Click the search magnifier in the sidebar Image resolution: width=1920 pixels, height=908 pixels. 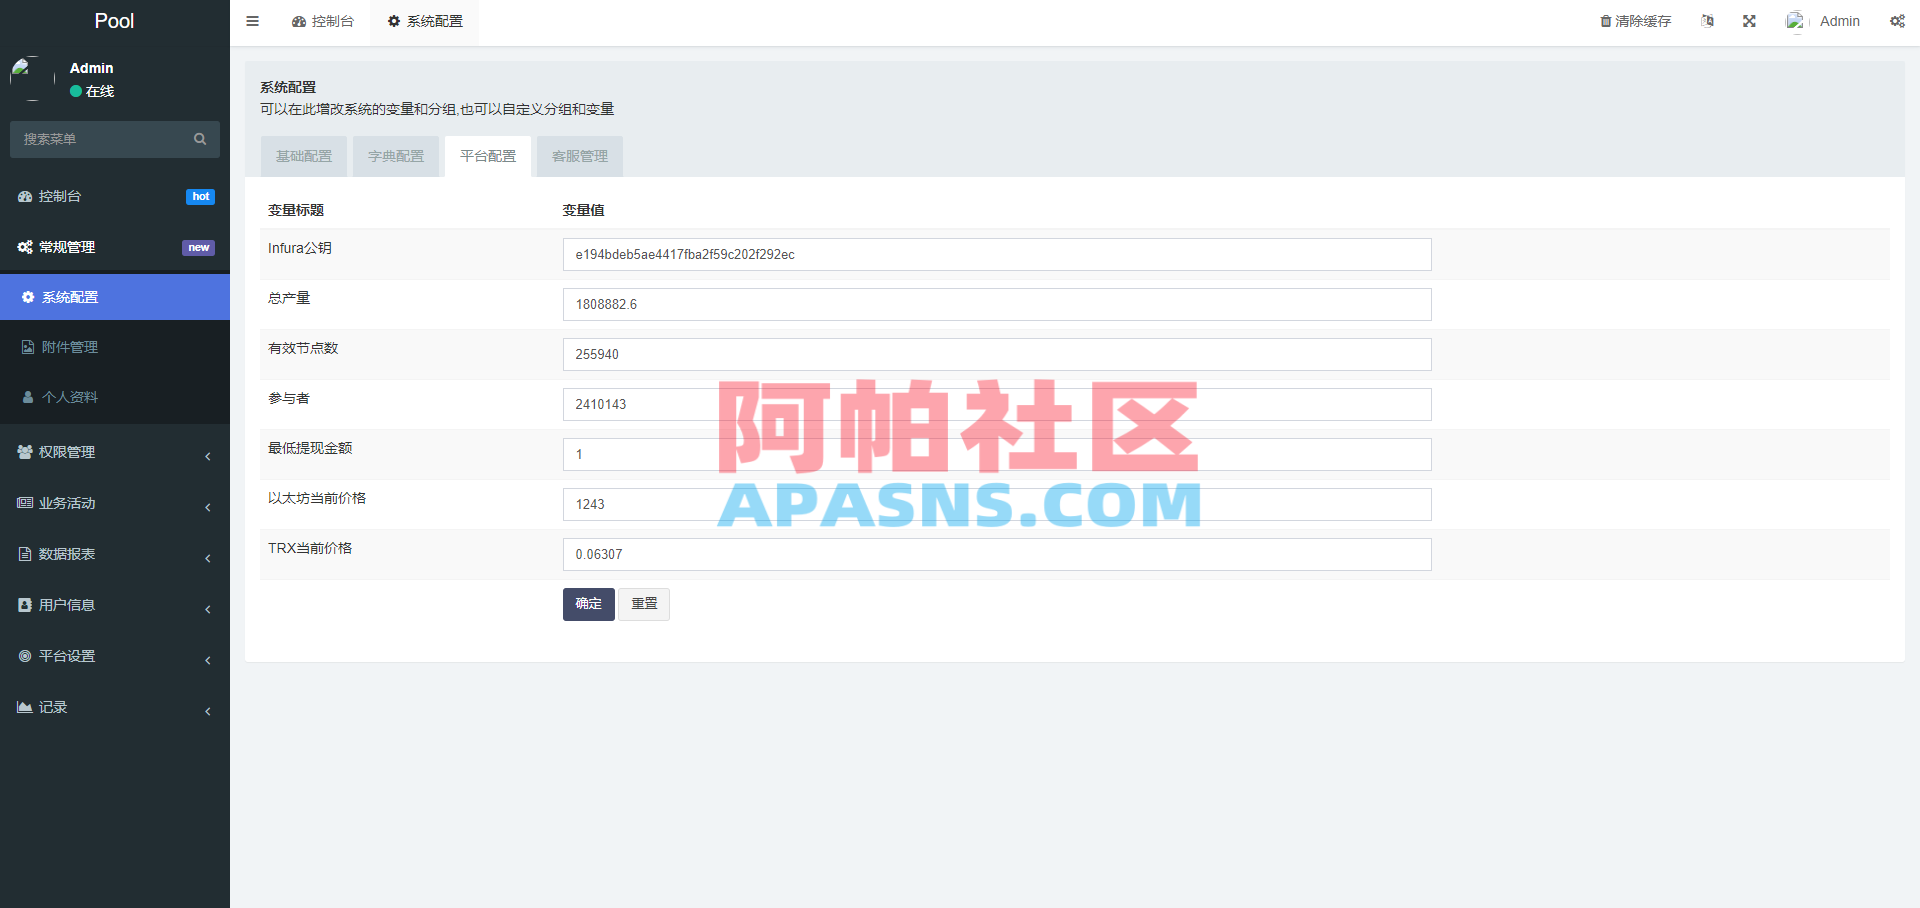[x=200, y=139]
